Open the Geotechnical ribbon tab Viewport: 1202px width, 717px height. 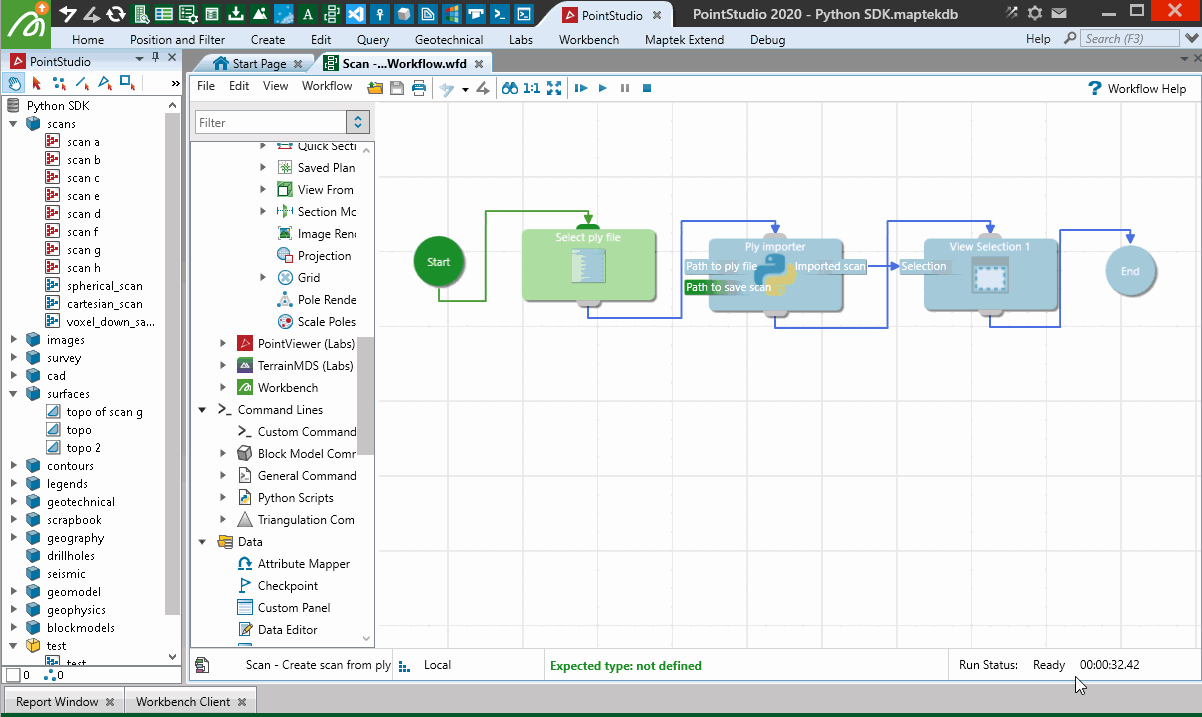[449, 40]
